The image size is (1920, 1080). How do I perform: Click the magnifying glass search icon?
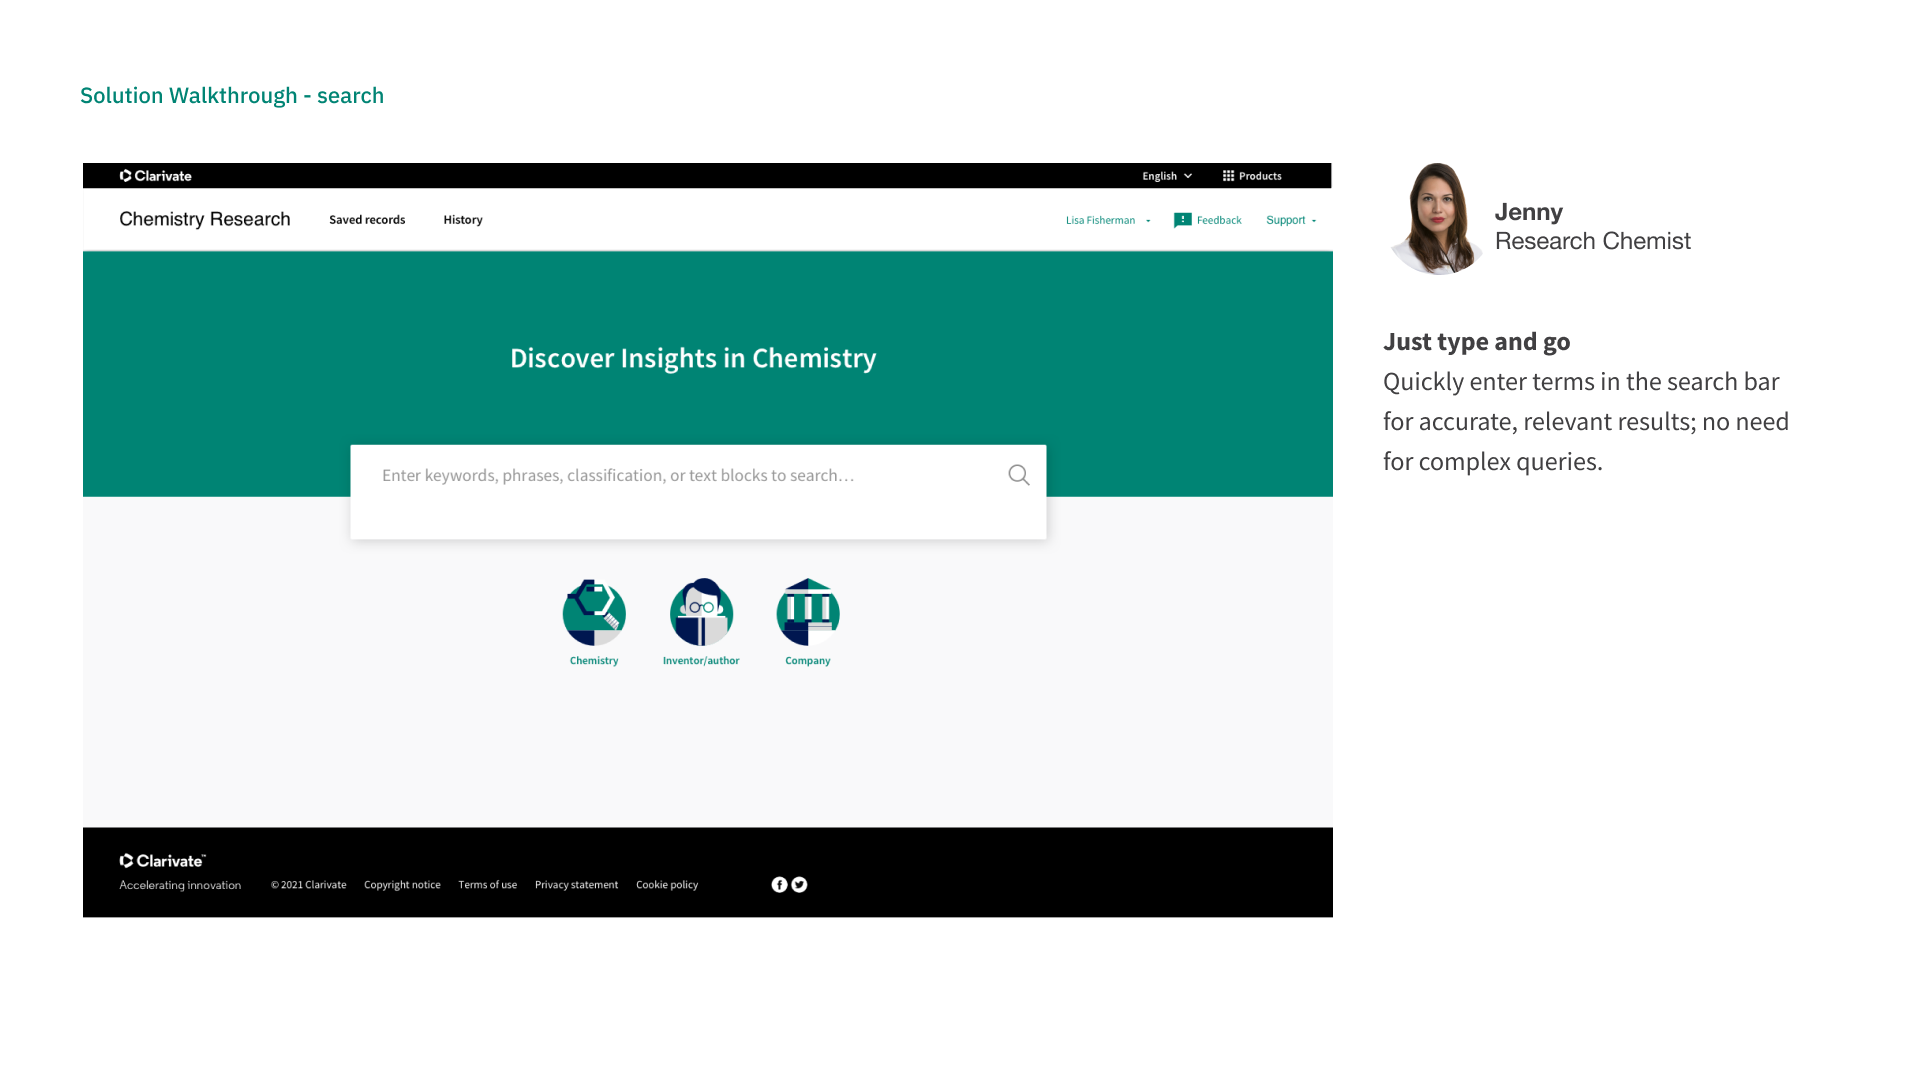(1018, 475)
